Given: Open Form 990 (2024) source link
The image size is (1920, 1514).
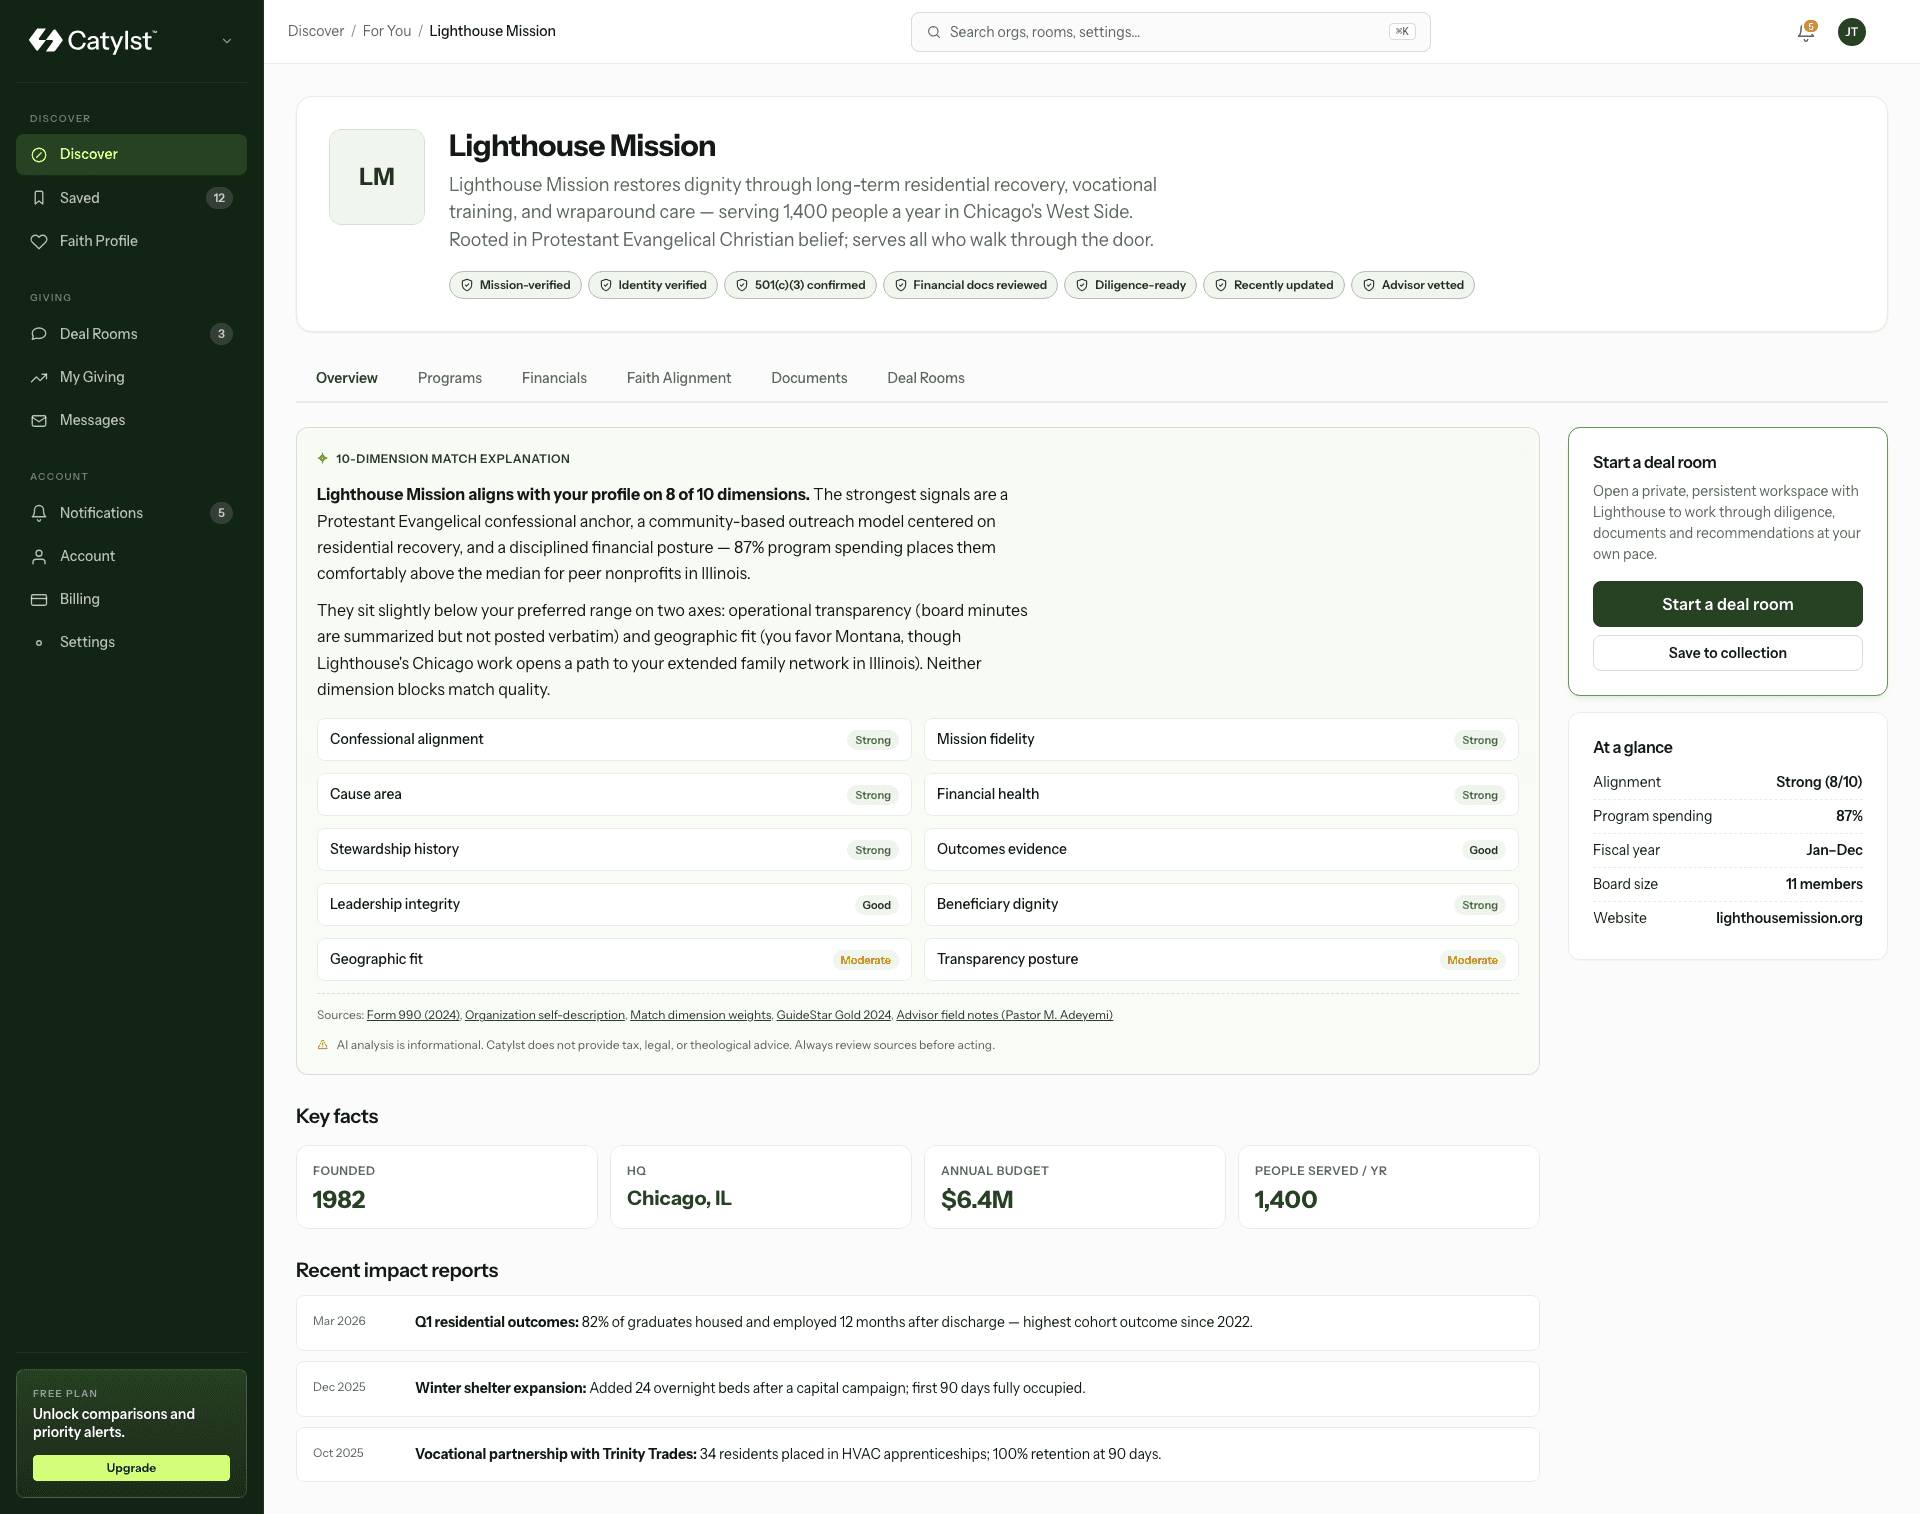Looking at the screenshot, I should [x=413, y=1015].
